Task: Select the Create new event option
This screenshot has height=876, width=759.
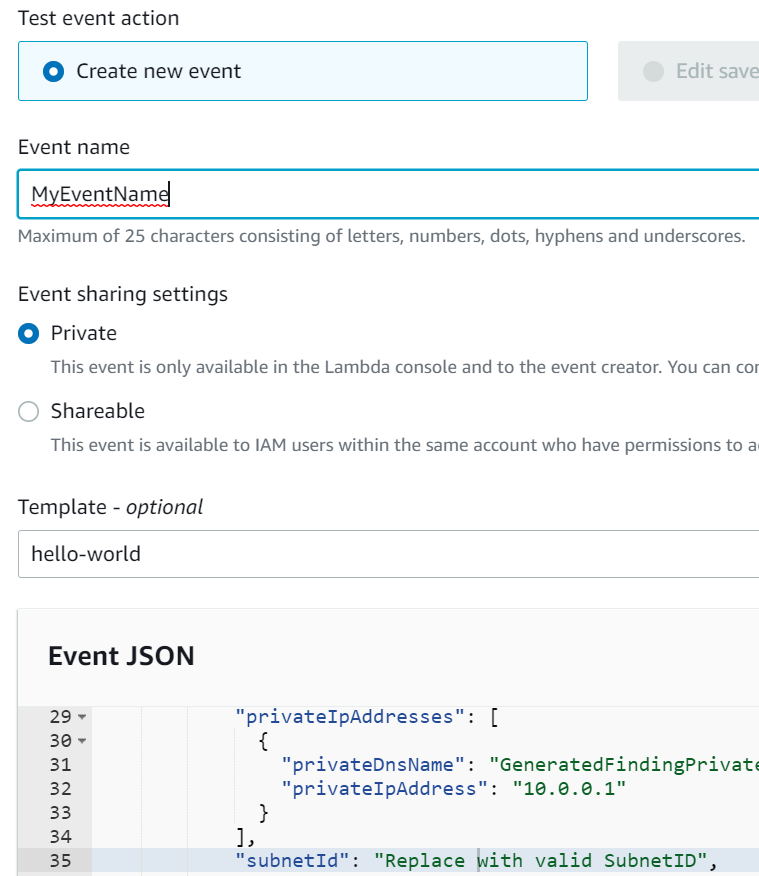Action: (303, 71)
